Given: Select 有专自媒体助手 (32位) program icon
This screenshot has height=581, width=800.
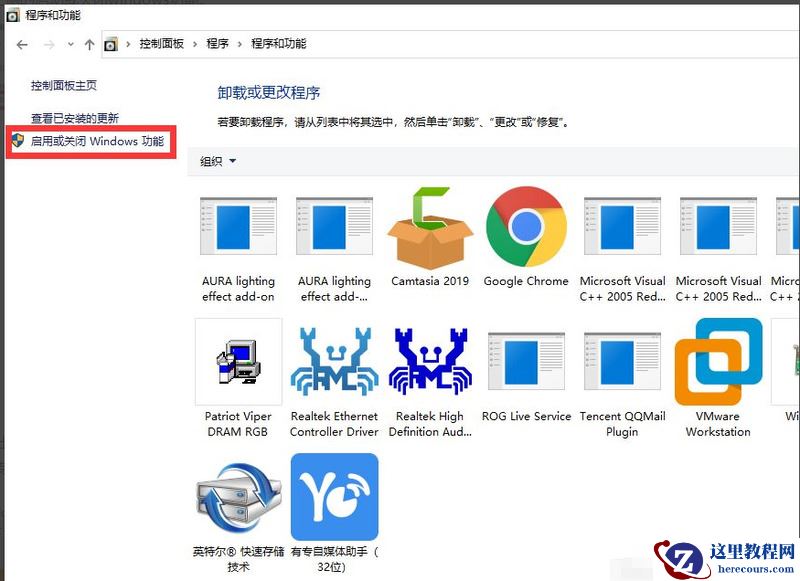Looking at the screenshot, I should 333,497.
